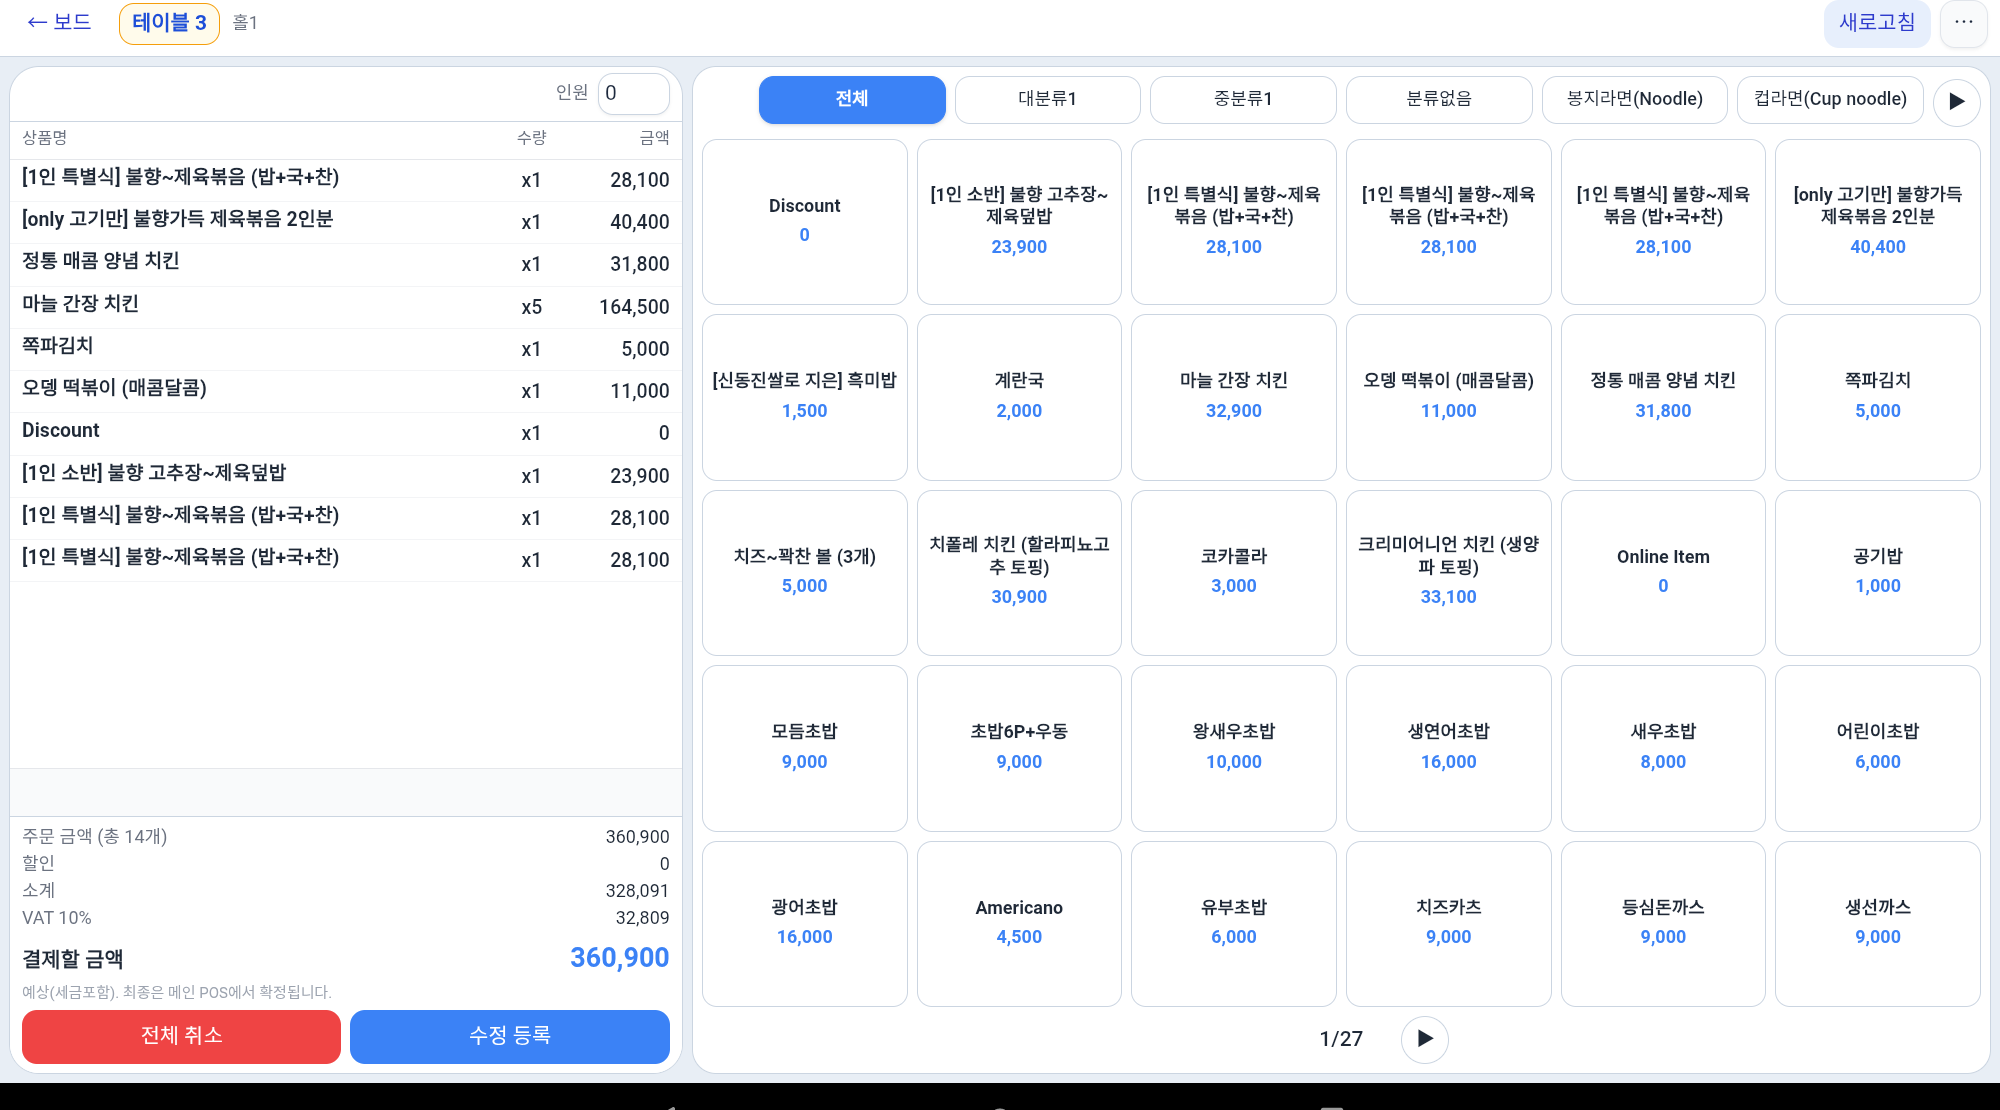Image resolution: width=2000 pixels, height=1110 pixels.
Task: Add the 어린이초밥 product tile
Action: (1877, 748)
